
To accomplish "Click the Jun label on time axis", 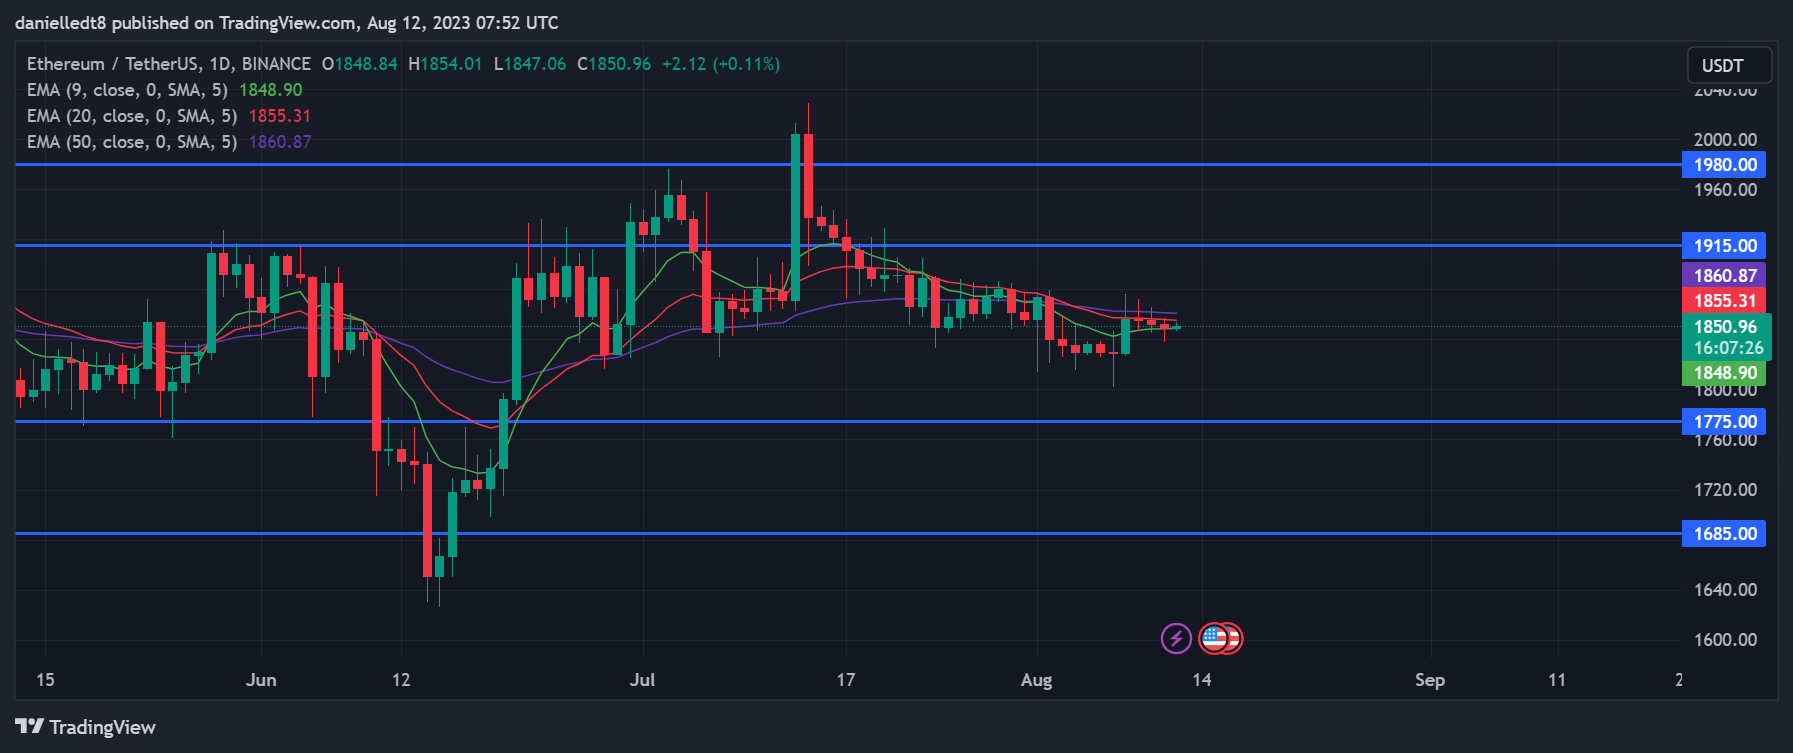I will [x=261, y=680].
